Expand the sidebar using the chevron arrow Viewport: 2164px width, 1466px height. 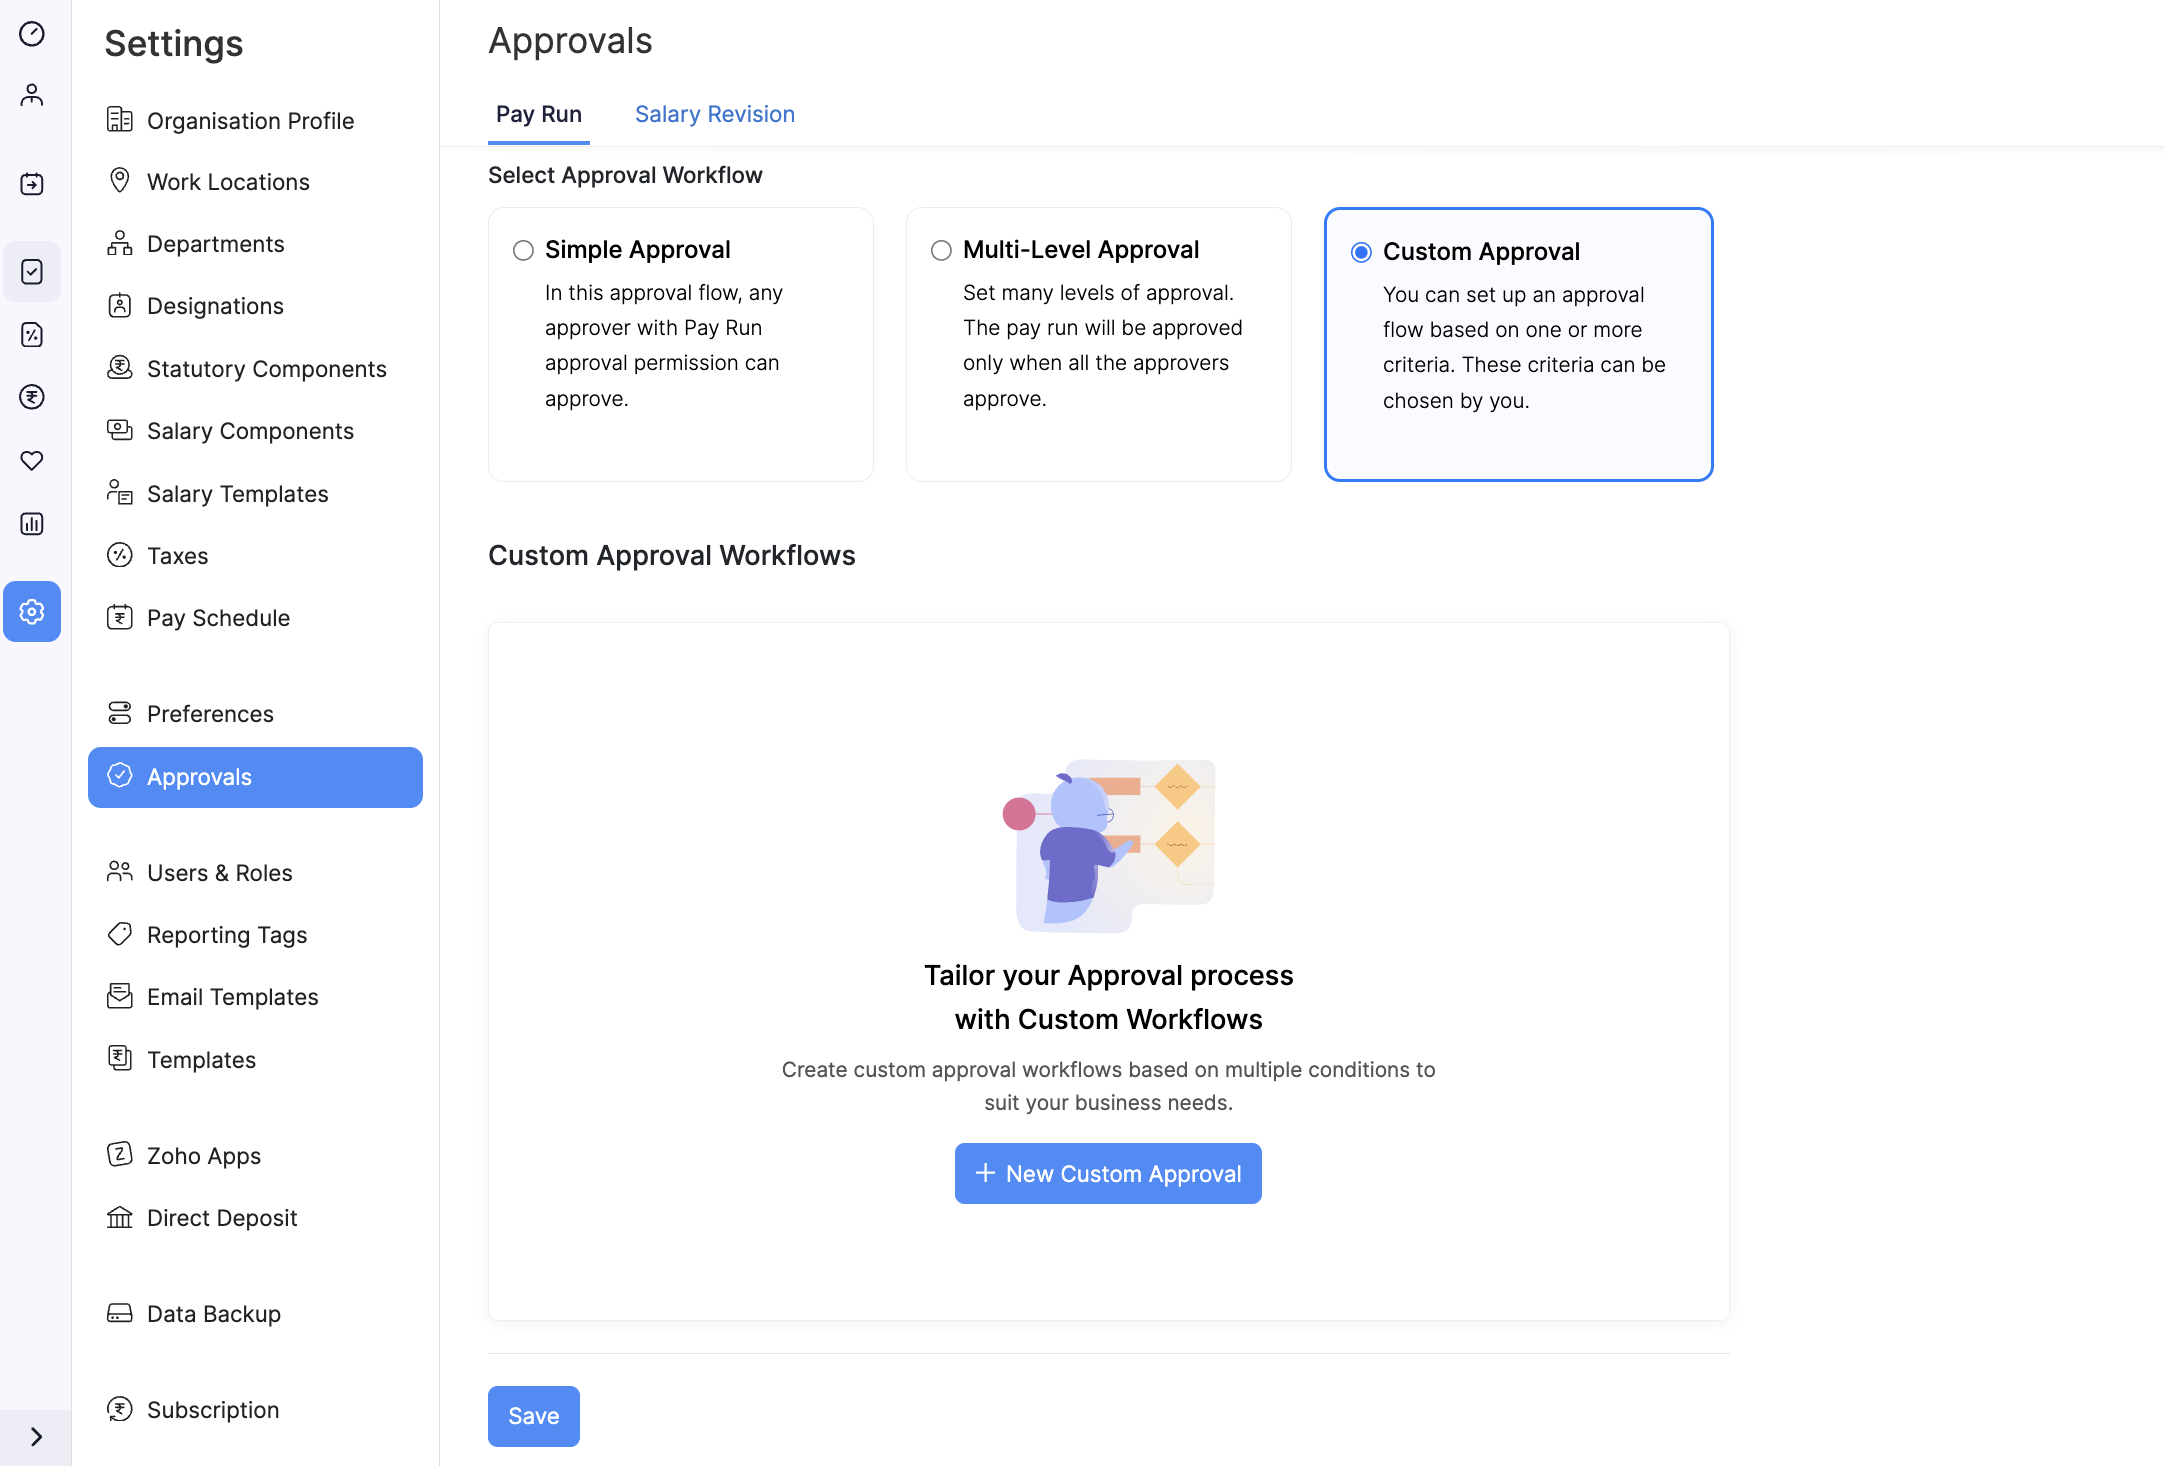[x=37, y=1437]
